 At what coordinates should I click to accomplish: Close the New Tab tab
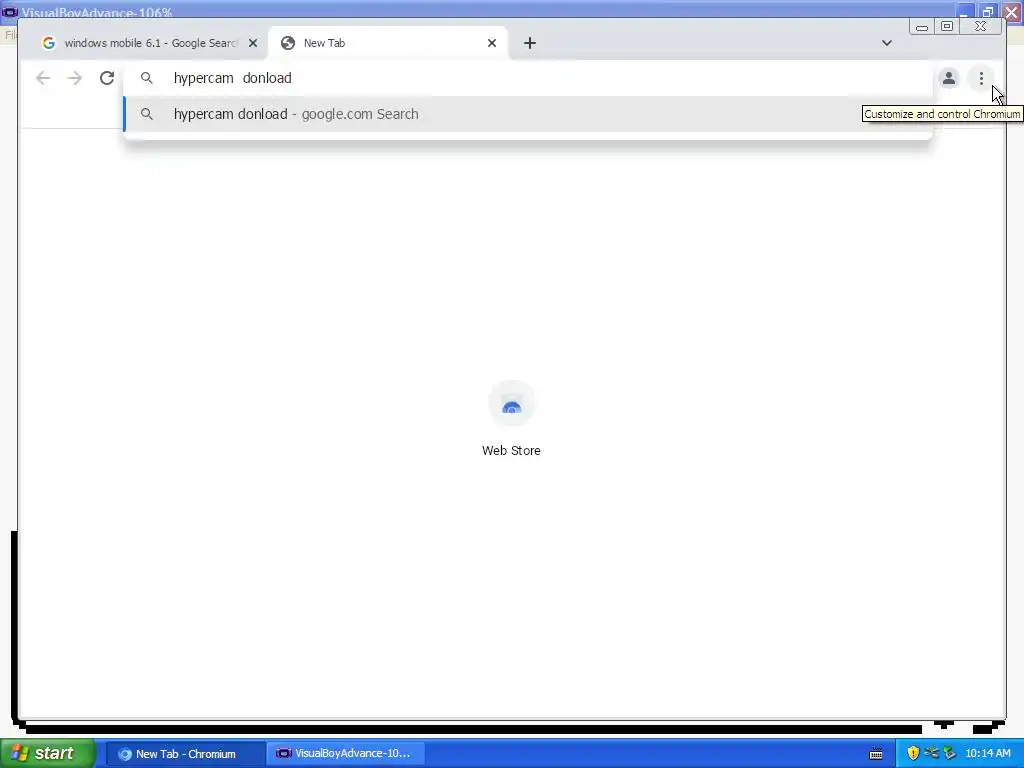(492, 43)
